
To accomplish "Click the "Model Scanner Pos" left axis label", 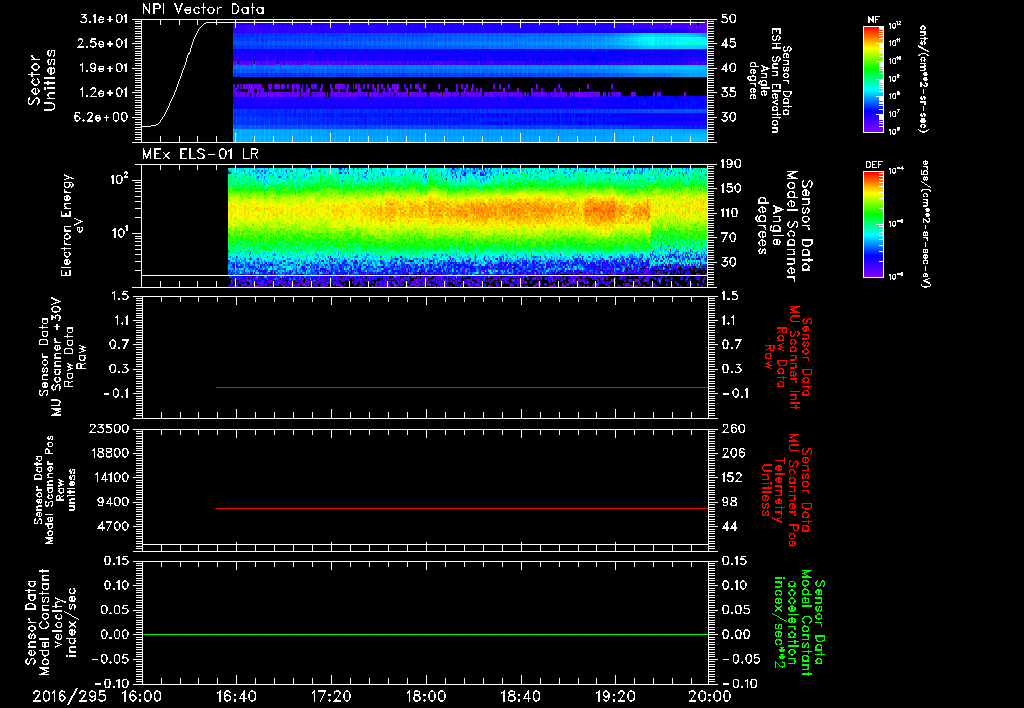I will click(x=55, y=490).
